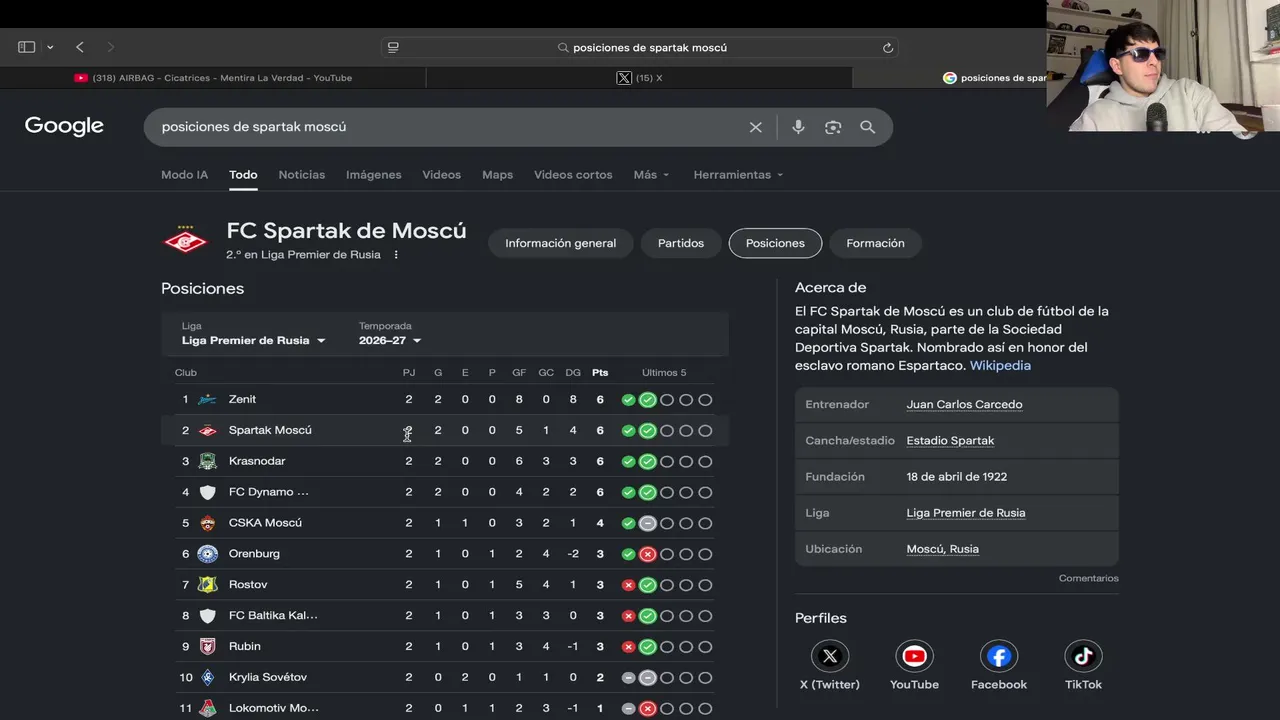Expand the Más dropdown menu
Viewport: 1280px width, 720px height.
651,175
